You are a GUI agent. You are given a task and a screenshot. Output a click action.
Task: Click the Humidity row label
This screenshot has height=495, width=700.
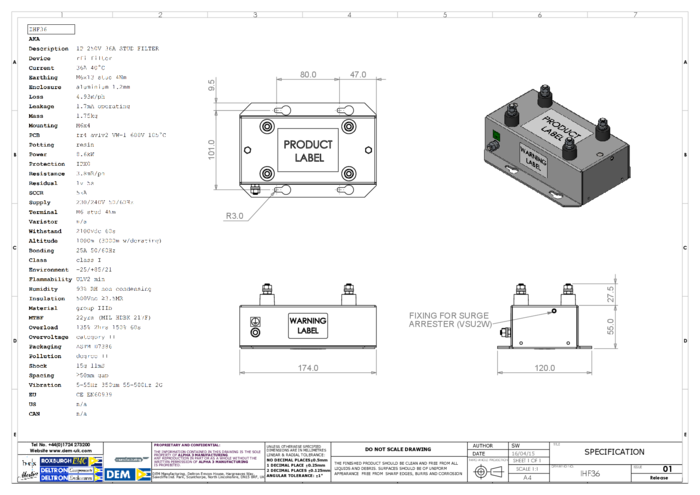pos(43,289)
